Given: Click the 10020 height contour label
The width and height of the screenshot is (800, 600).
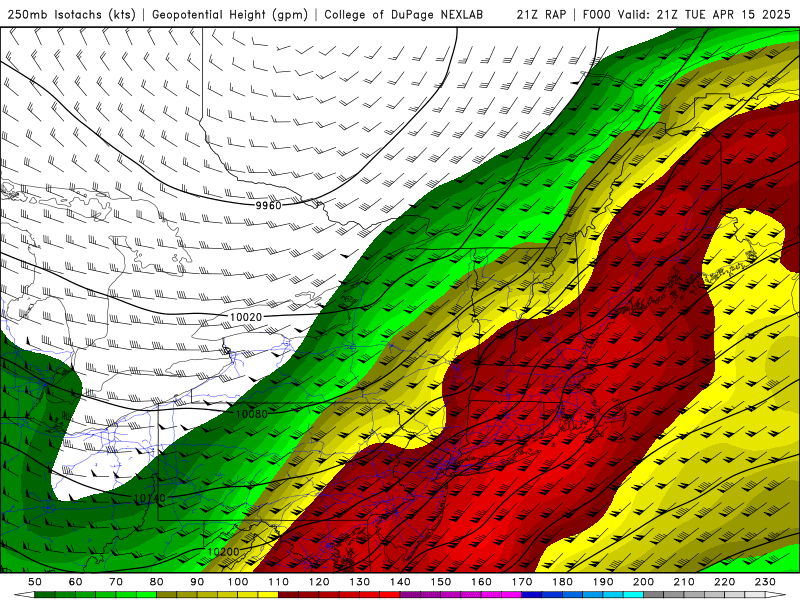Looking at the screenshot, I should 245,317.
